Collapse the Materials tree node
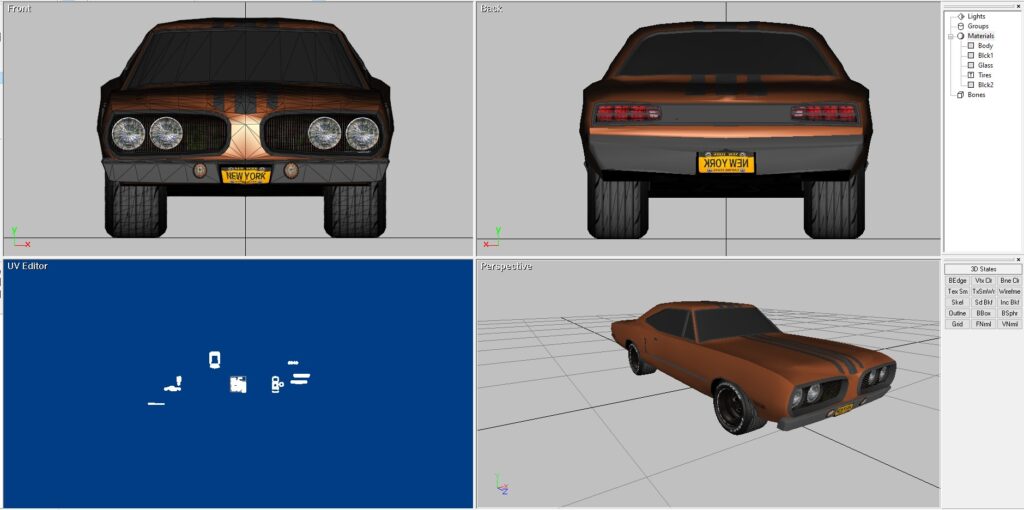Screen dimensions: 1024x510 952,36
